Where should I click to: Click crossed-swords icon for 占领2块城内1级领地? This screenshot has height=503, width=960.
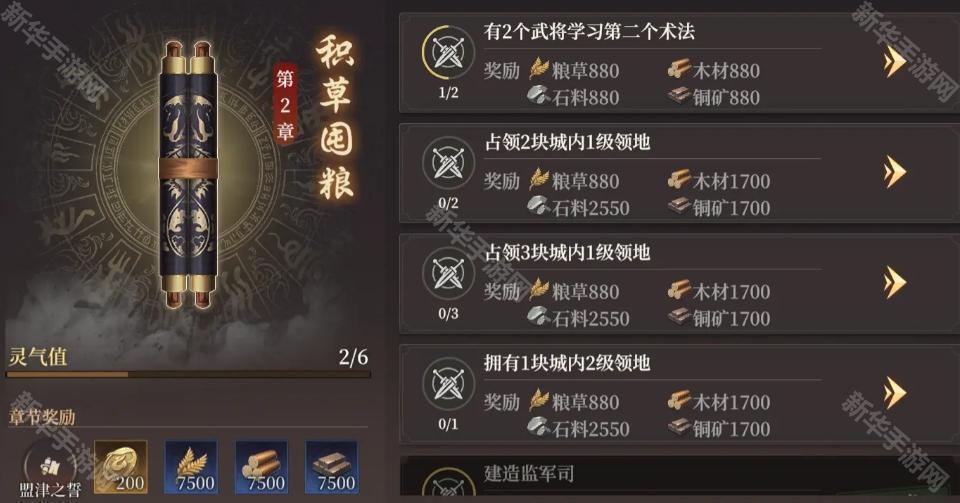(448, 163)
